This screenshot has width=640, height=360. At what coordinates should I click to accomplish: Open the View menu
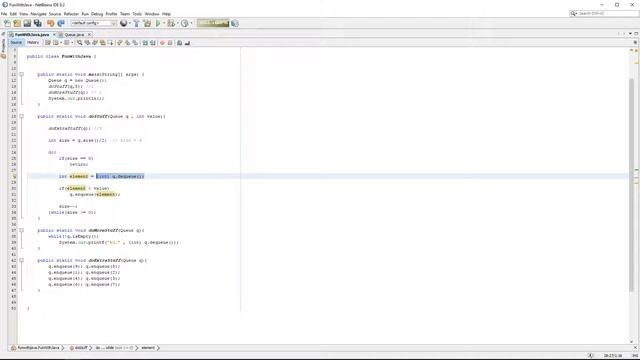(x=24, y=14)
